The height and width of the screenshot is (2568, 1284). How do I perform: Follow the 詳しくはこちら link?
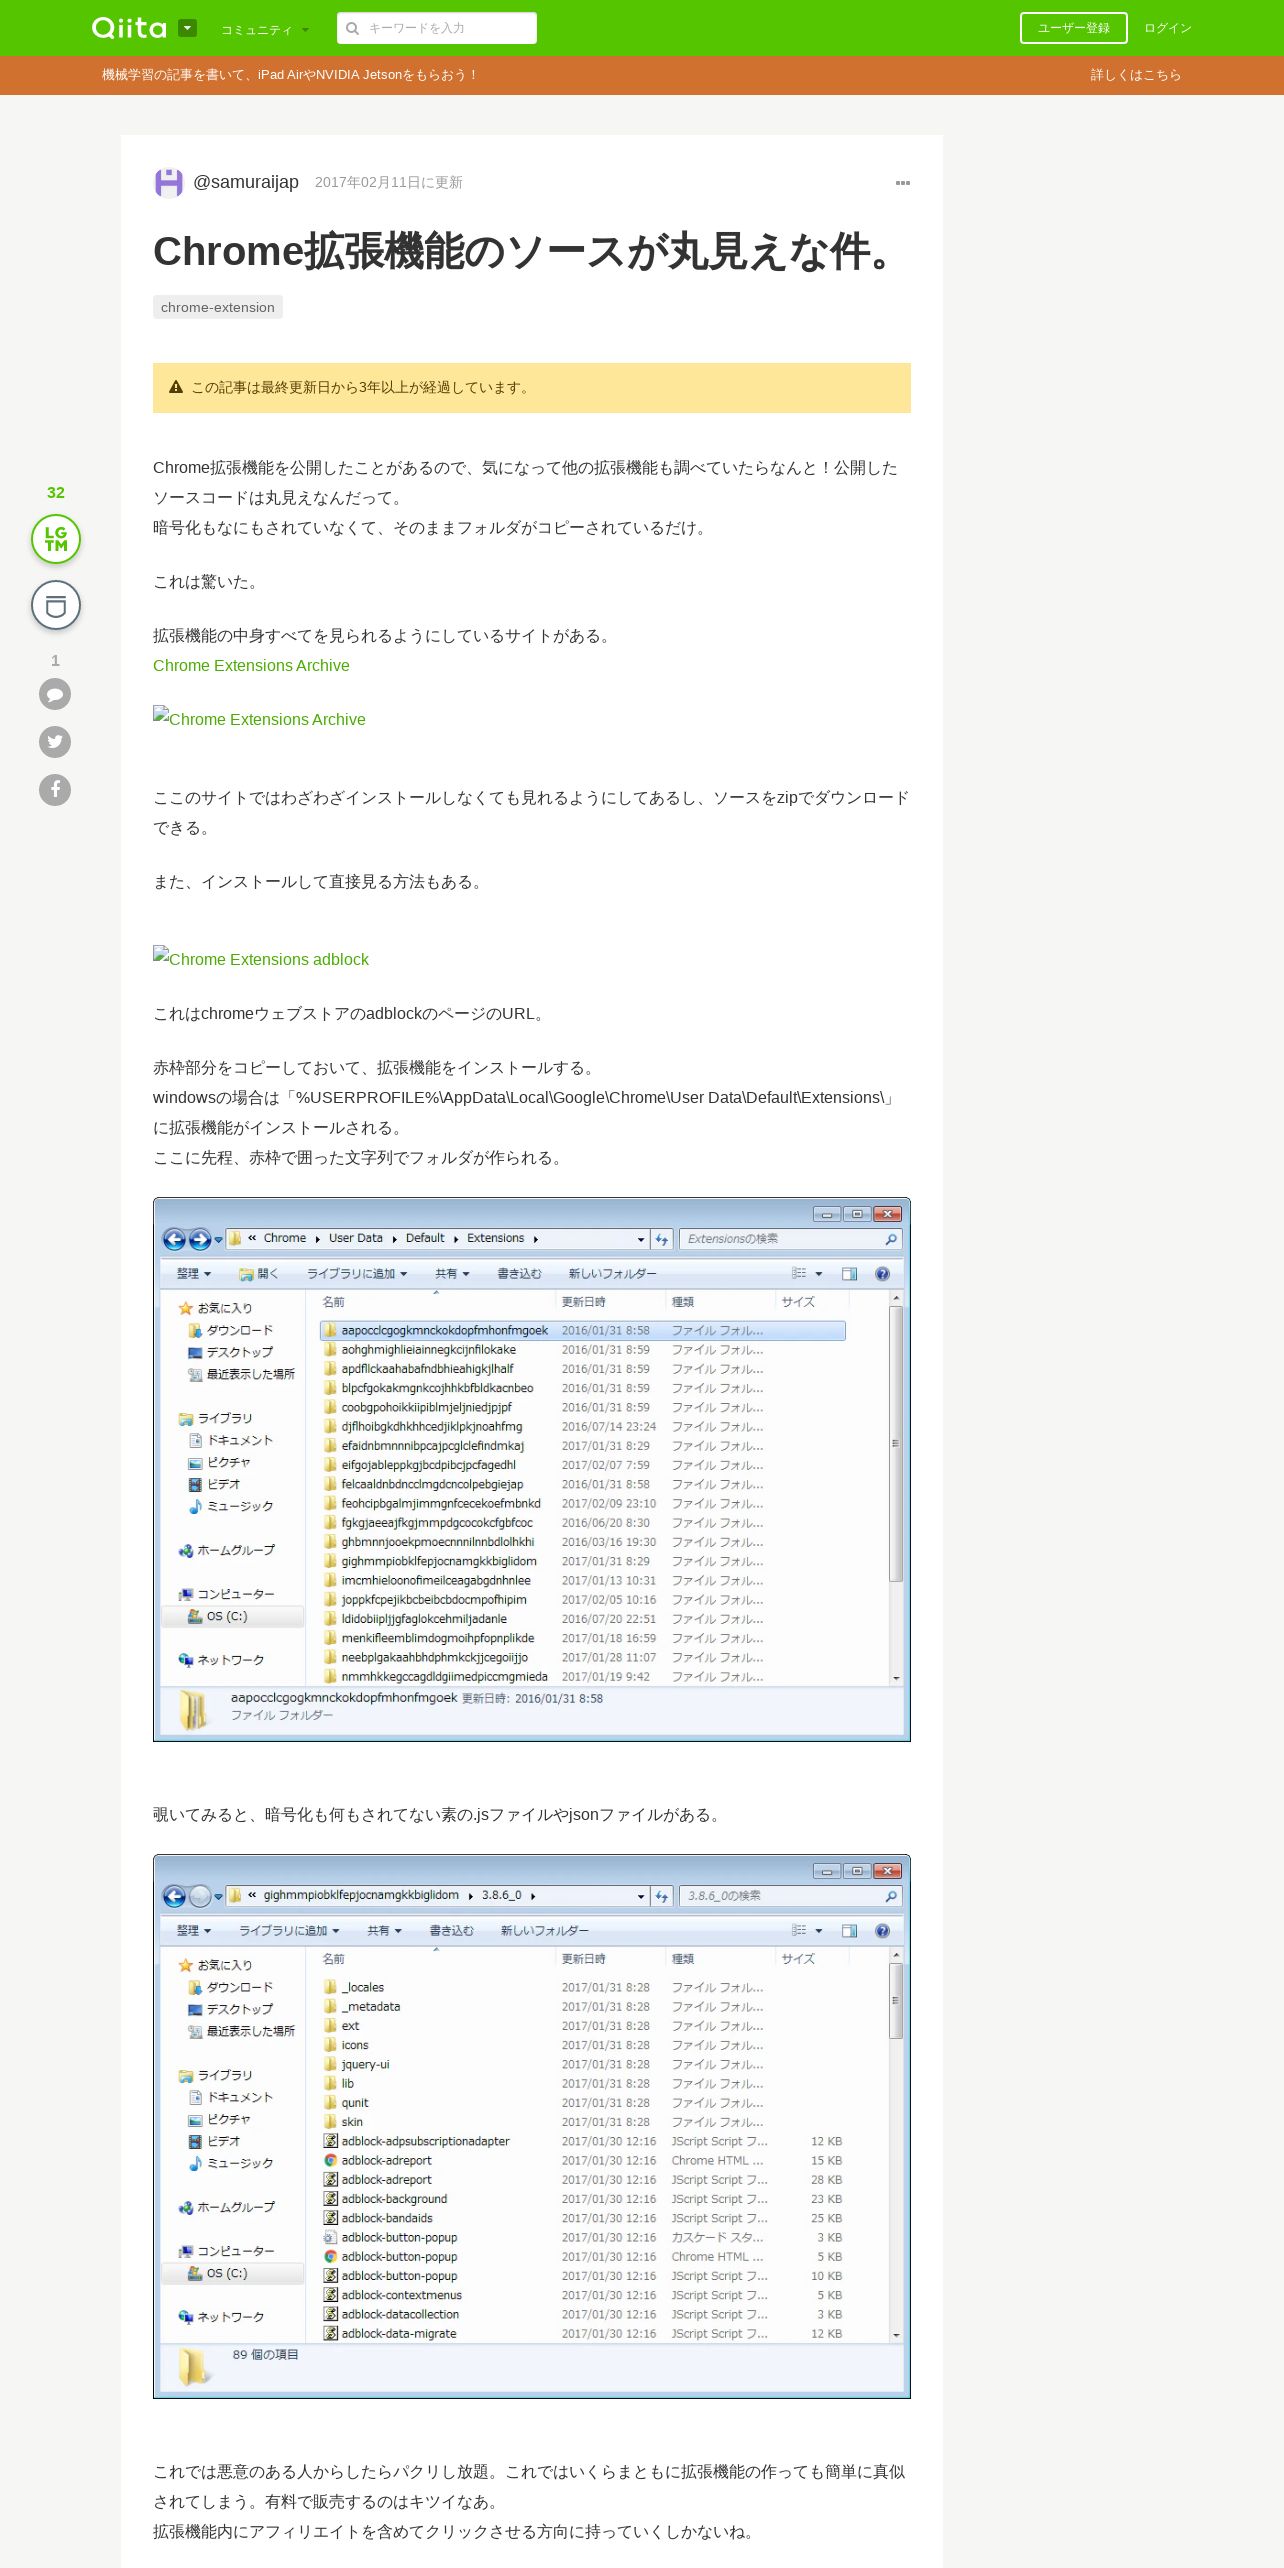tap(1135, 75)
